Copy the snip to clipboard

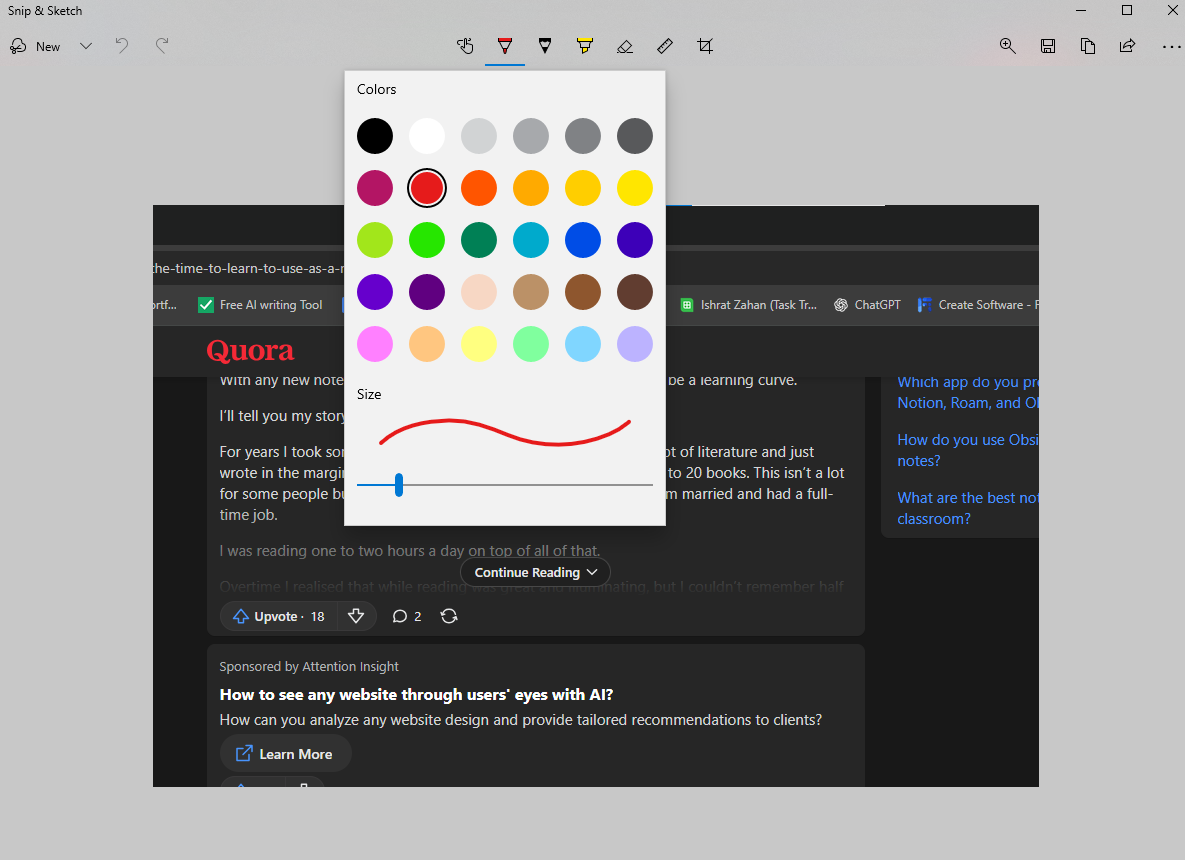(x=1088, y=46)
